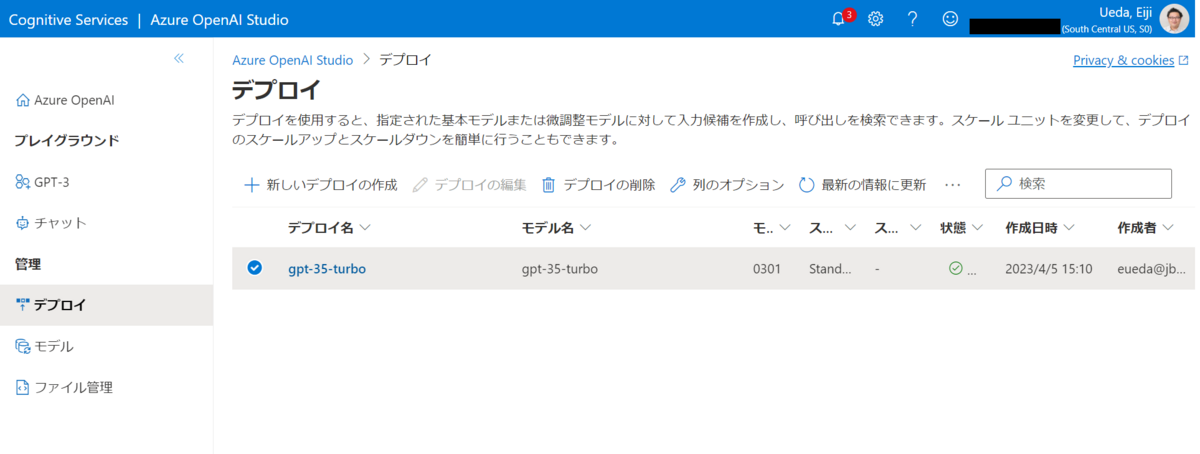Click the refresh icon for 最新の情報に更新
Screen dimensions: 1200x454
click(x=806, y=185)
